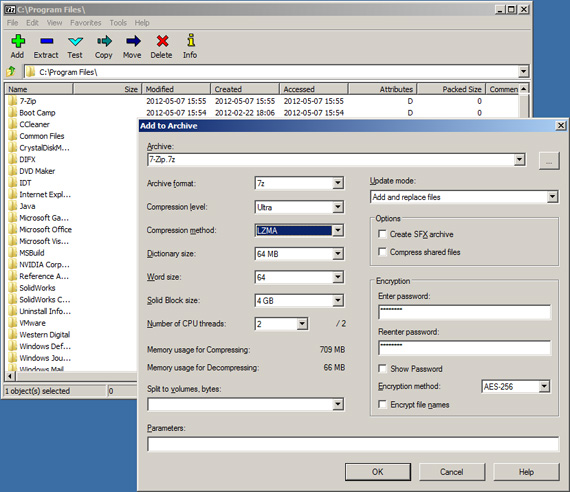Select the SolidWorks folder icon
The image size is (570, 492).
pos(12,288)
